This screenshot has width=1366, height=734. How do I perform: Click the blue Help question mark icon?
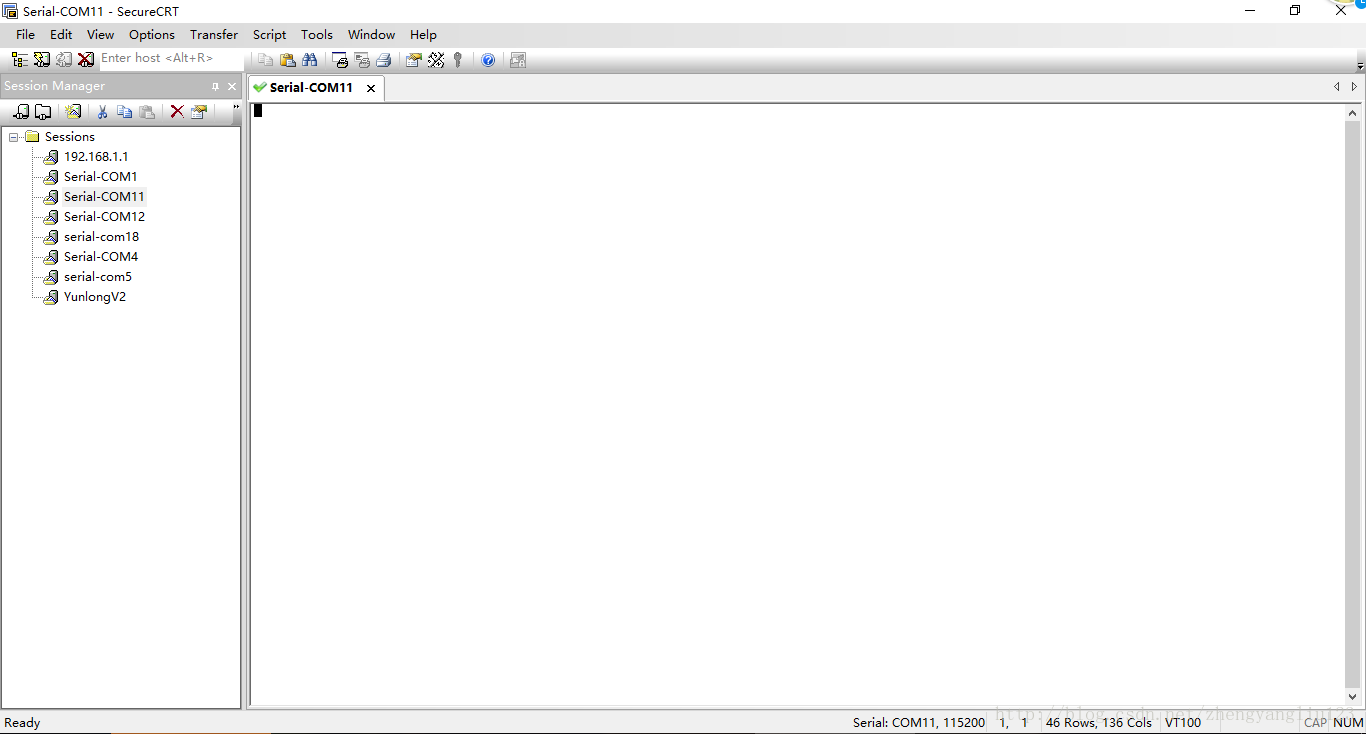click(488, 60)
